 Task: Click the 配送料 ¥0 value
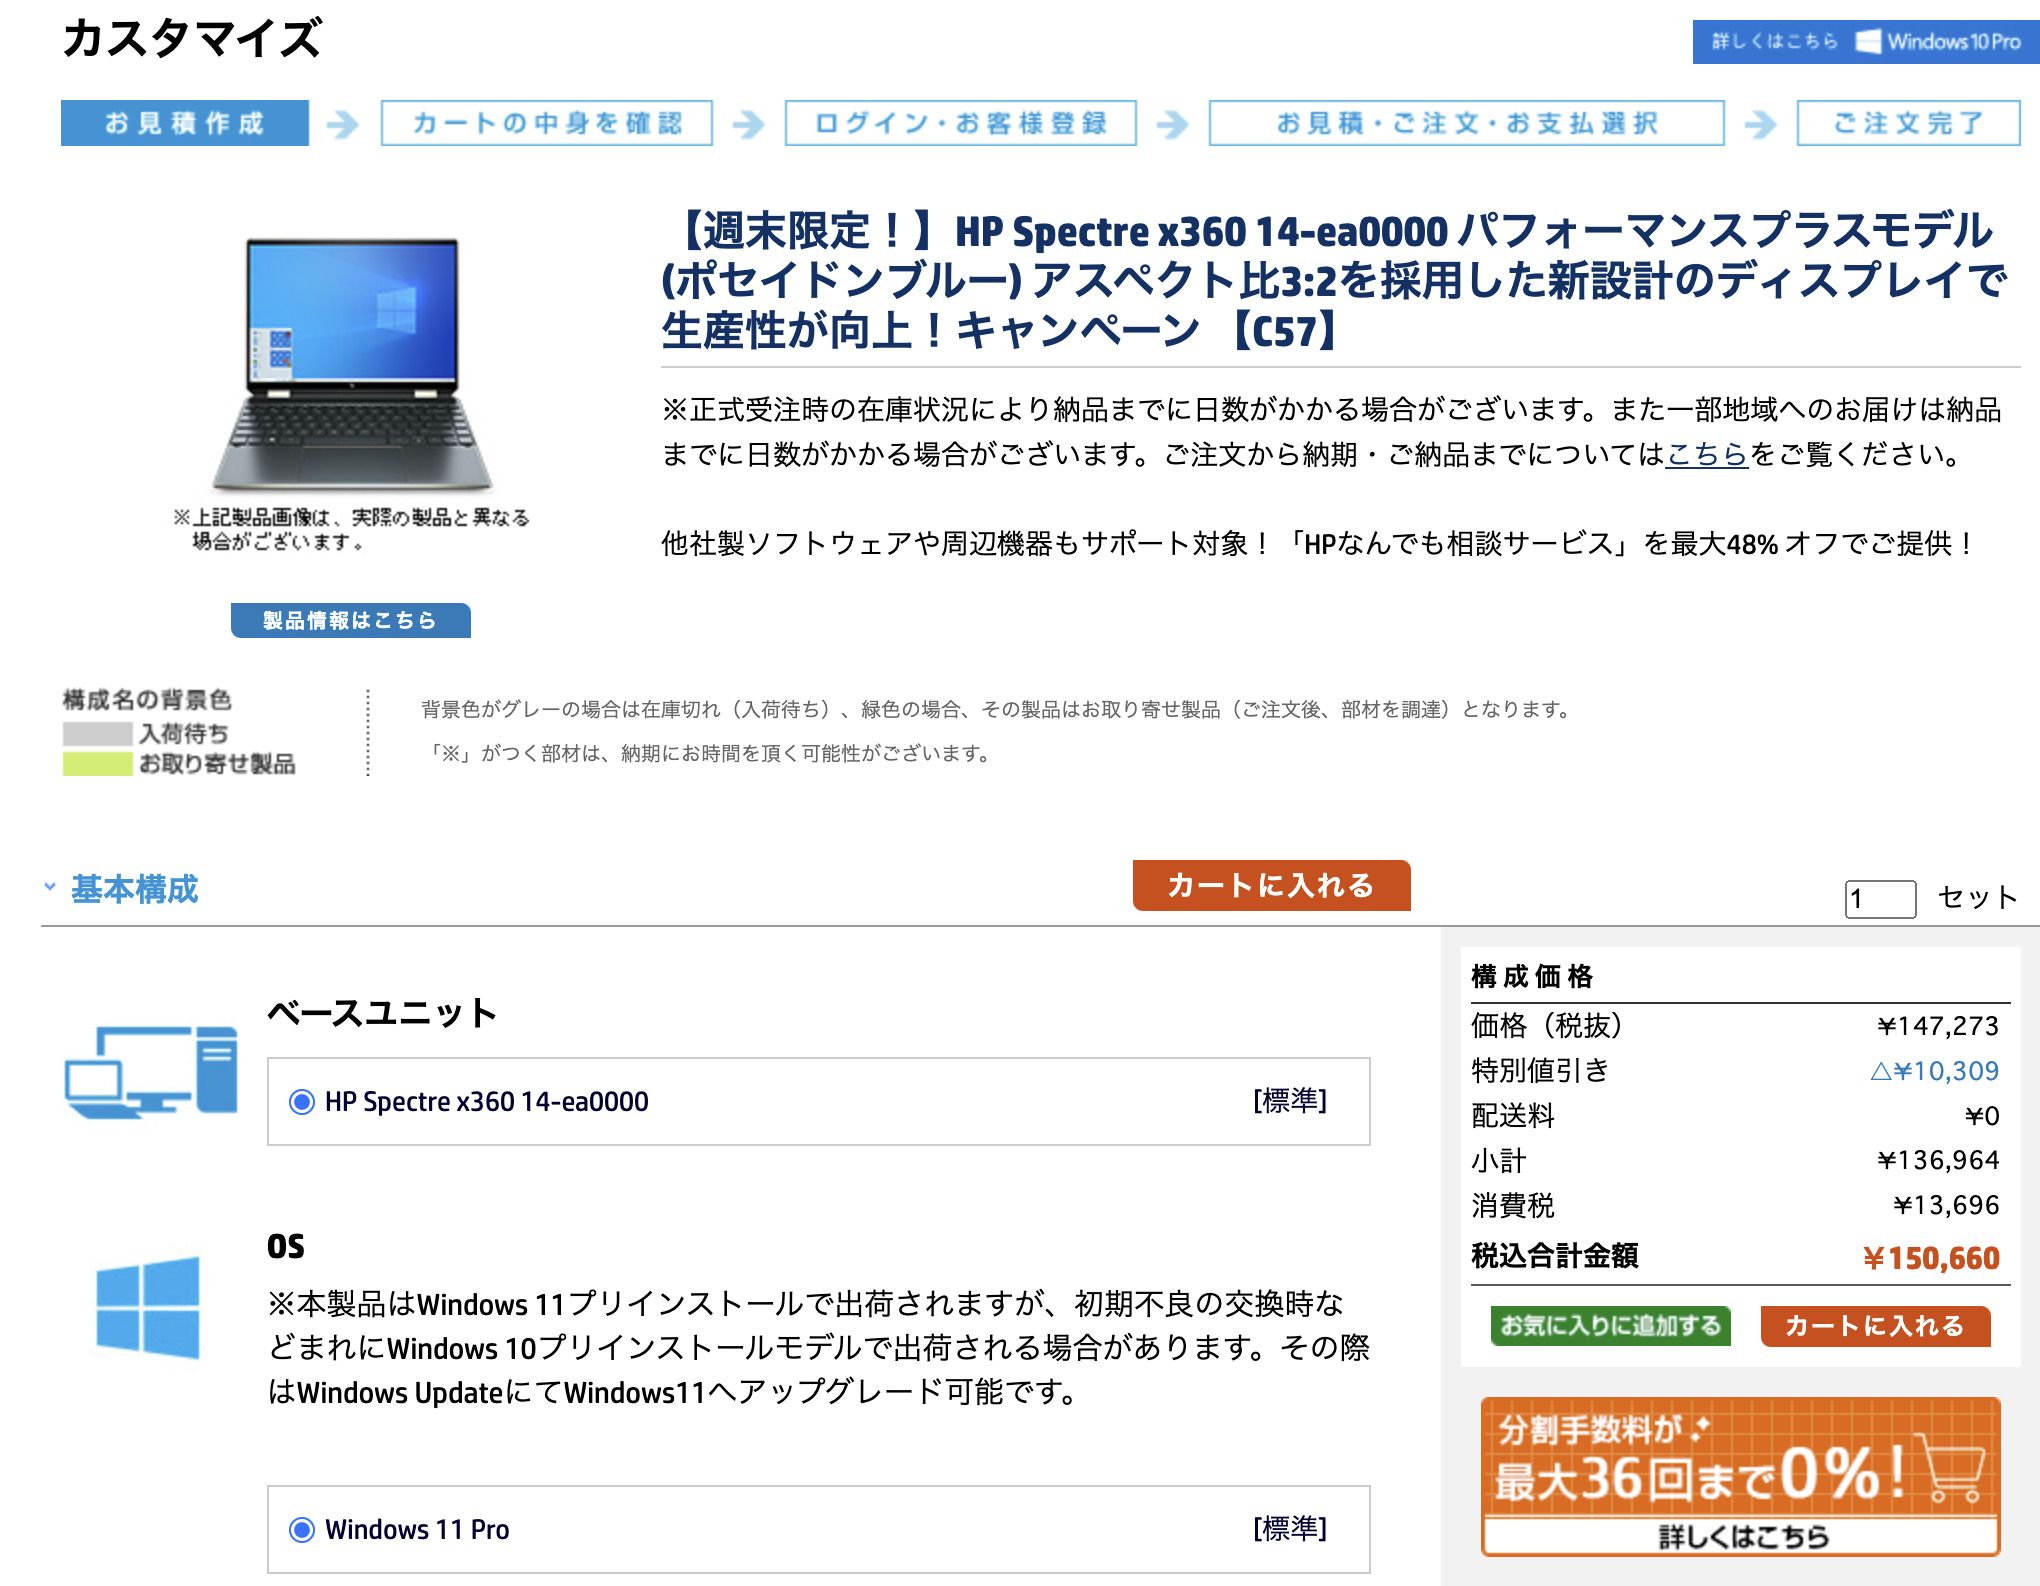1982,1116
